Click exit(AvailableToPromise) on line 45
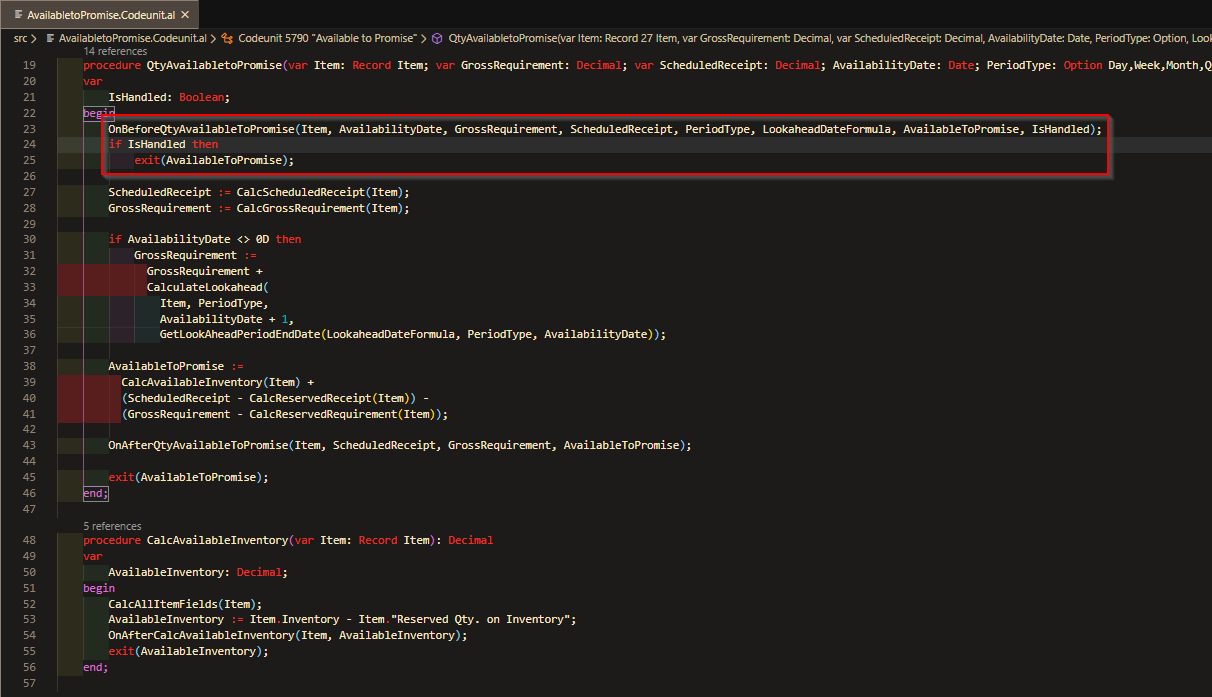This screenshot has height=697, width=1212. (x=190, y=476)
